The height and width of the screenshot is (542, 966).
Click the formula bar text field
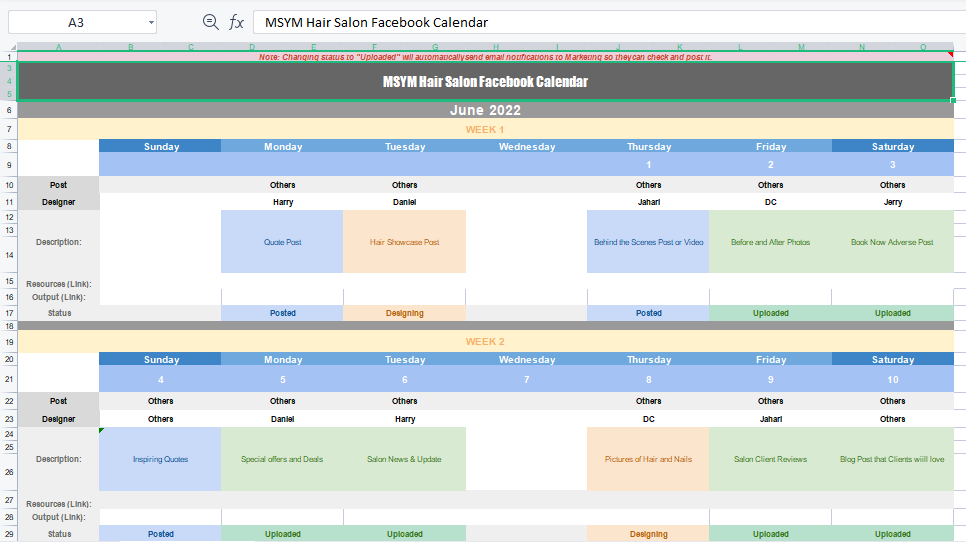click(x=610, y=23)
